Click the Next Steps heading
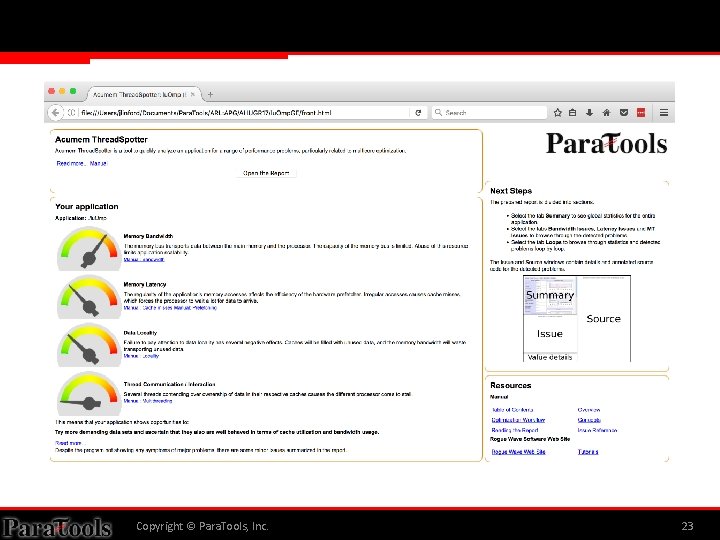The width and height of the screenshot is (720, 540). (x=511, y=191)
